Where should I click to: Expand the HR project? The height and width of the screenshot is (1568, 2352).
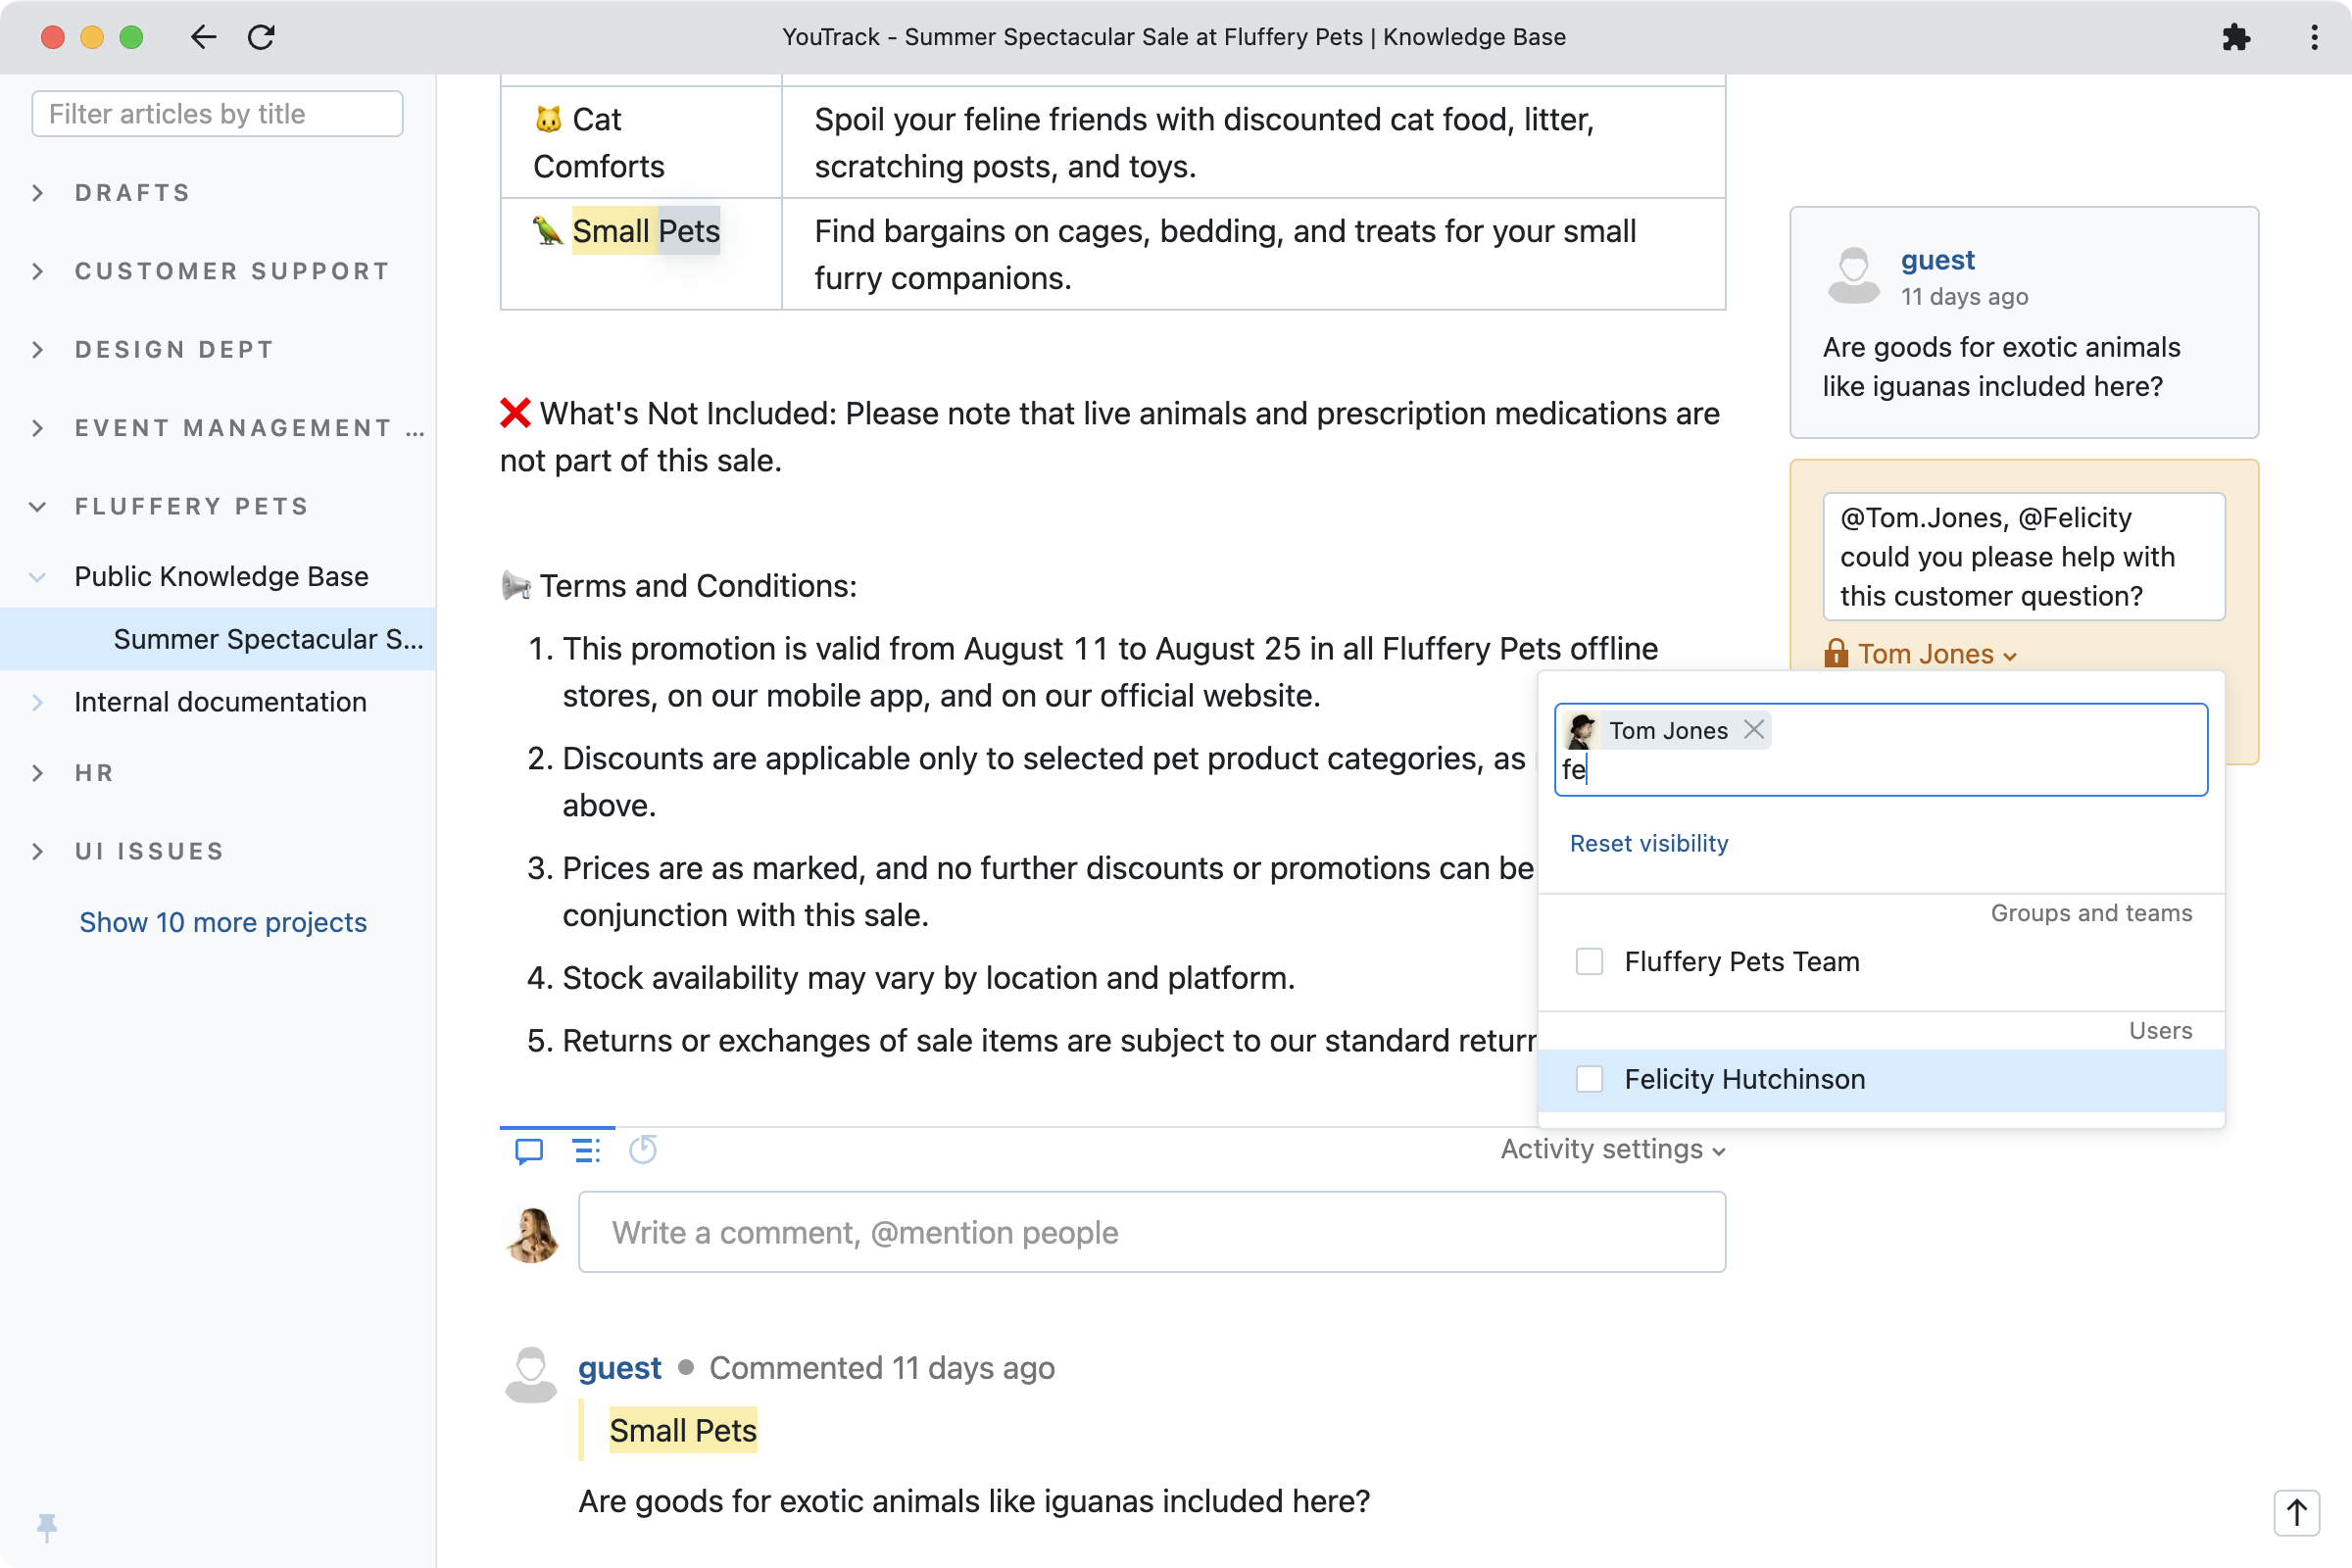tap(38, 773)
